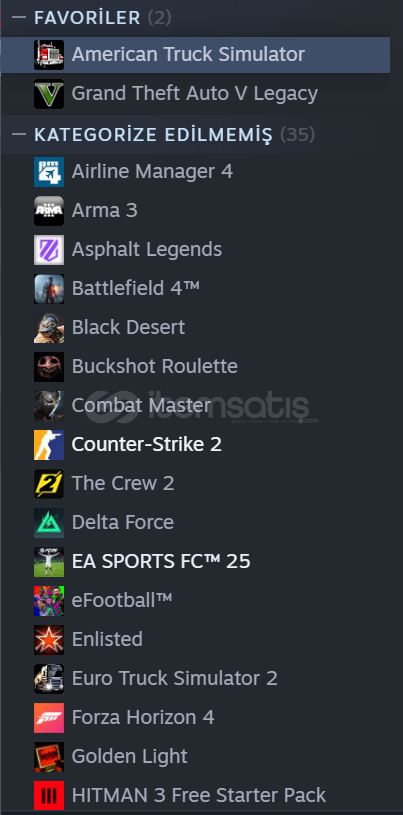Open Black Desert game entry
This screenshot has width=403, height=815.
tap(196, 327)
